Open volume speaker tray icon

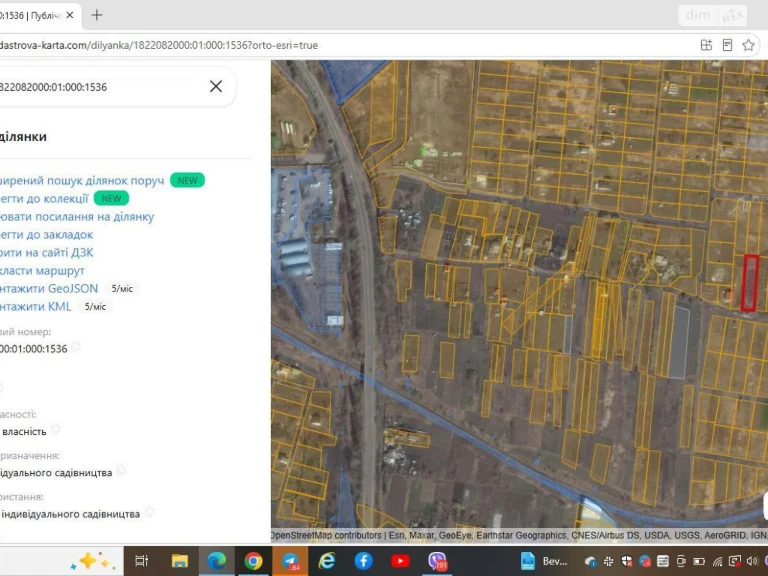752,561
